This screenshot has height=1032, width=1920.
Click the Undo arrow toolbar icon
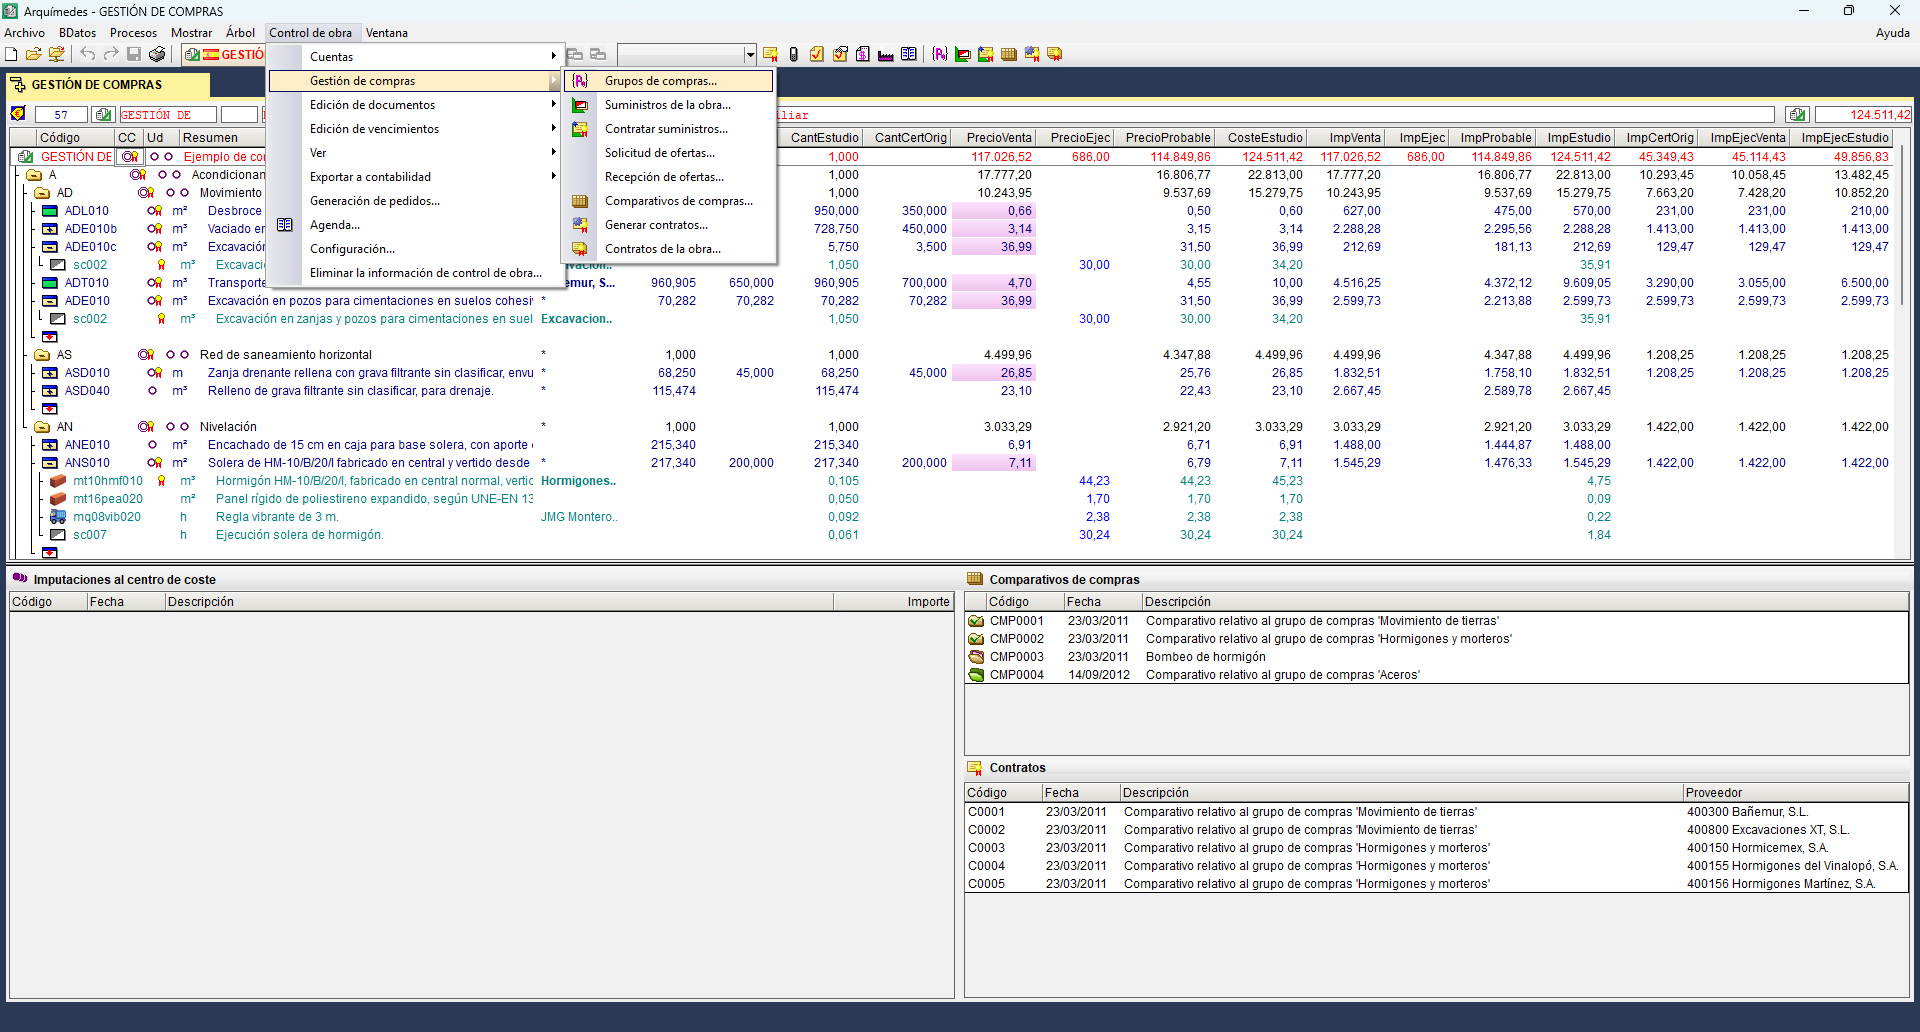pos(88,54)
